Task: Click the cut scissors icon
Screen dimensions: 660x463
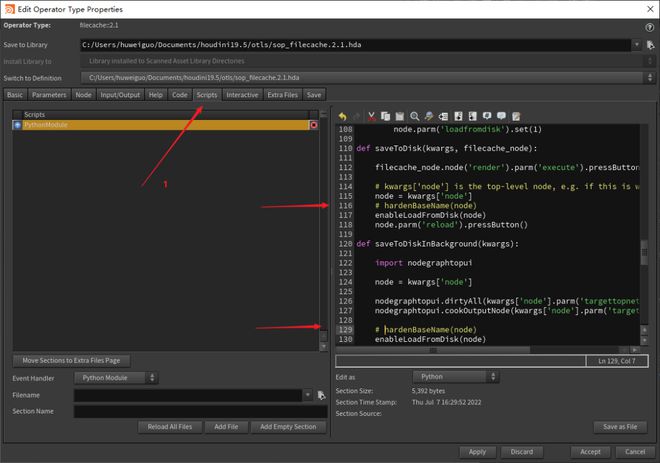Action: point(372,116)
